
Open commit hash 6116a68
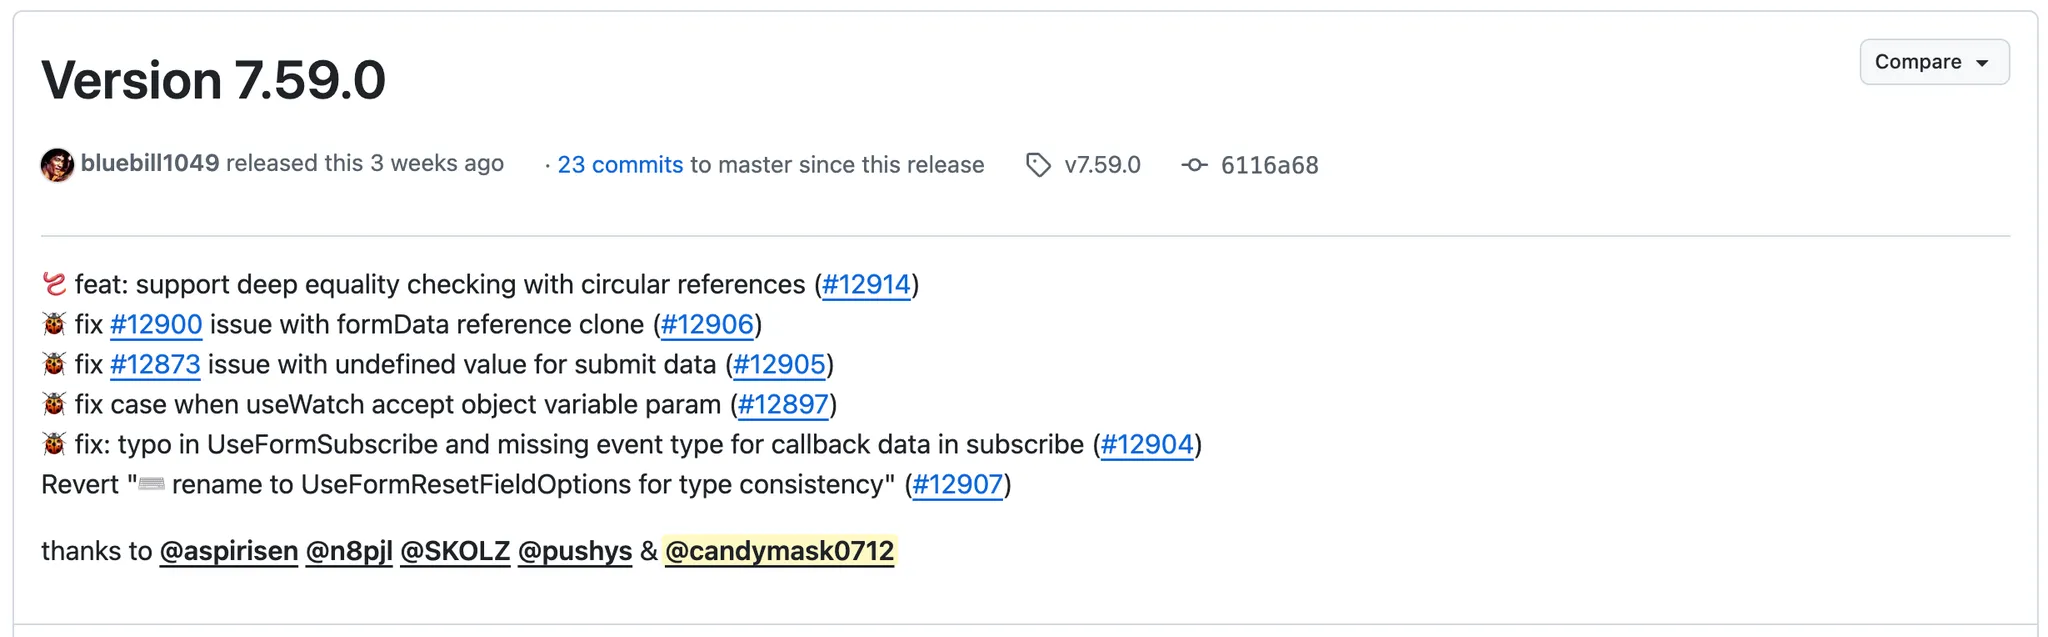coord(1269,165)
